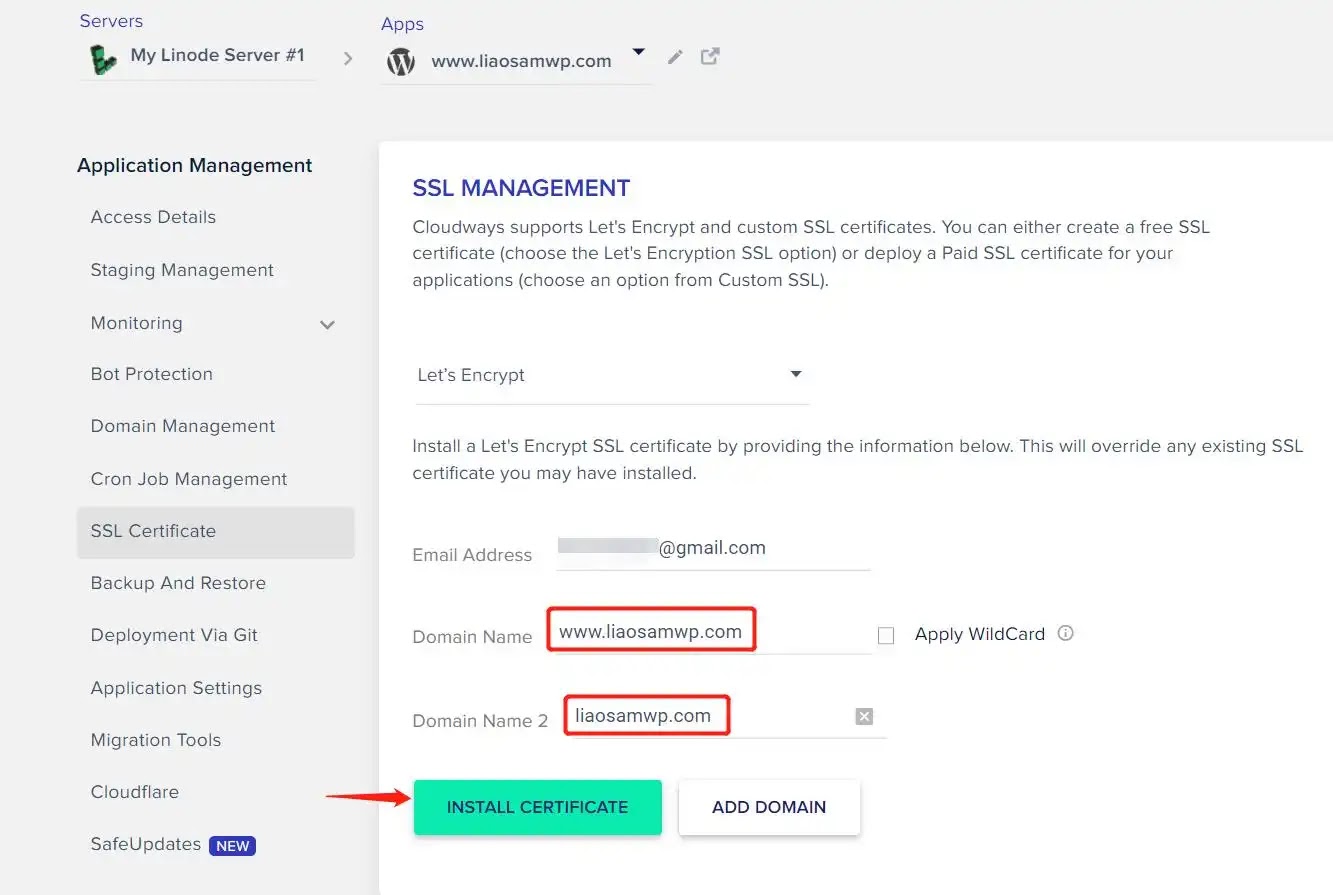1333x895 pixels.
Task: Open the My Linode Server #1 selector
Action: pyautogui.click(x=197, y=58)
